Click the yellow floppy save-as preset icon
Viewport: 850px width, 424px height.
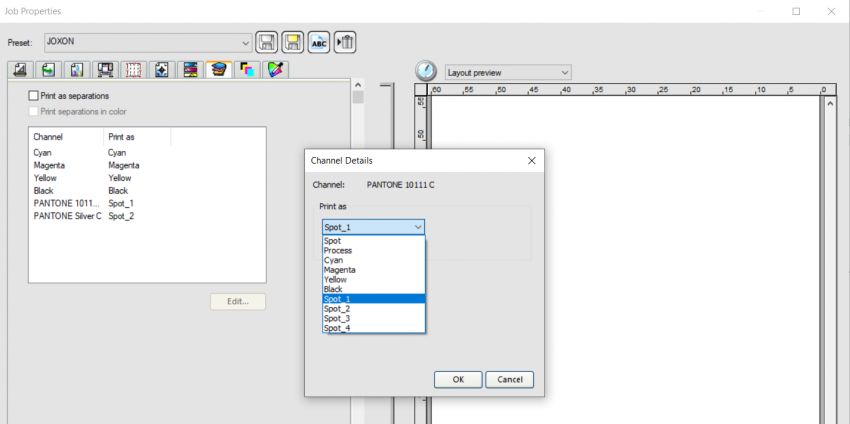(293, 42)
